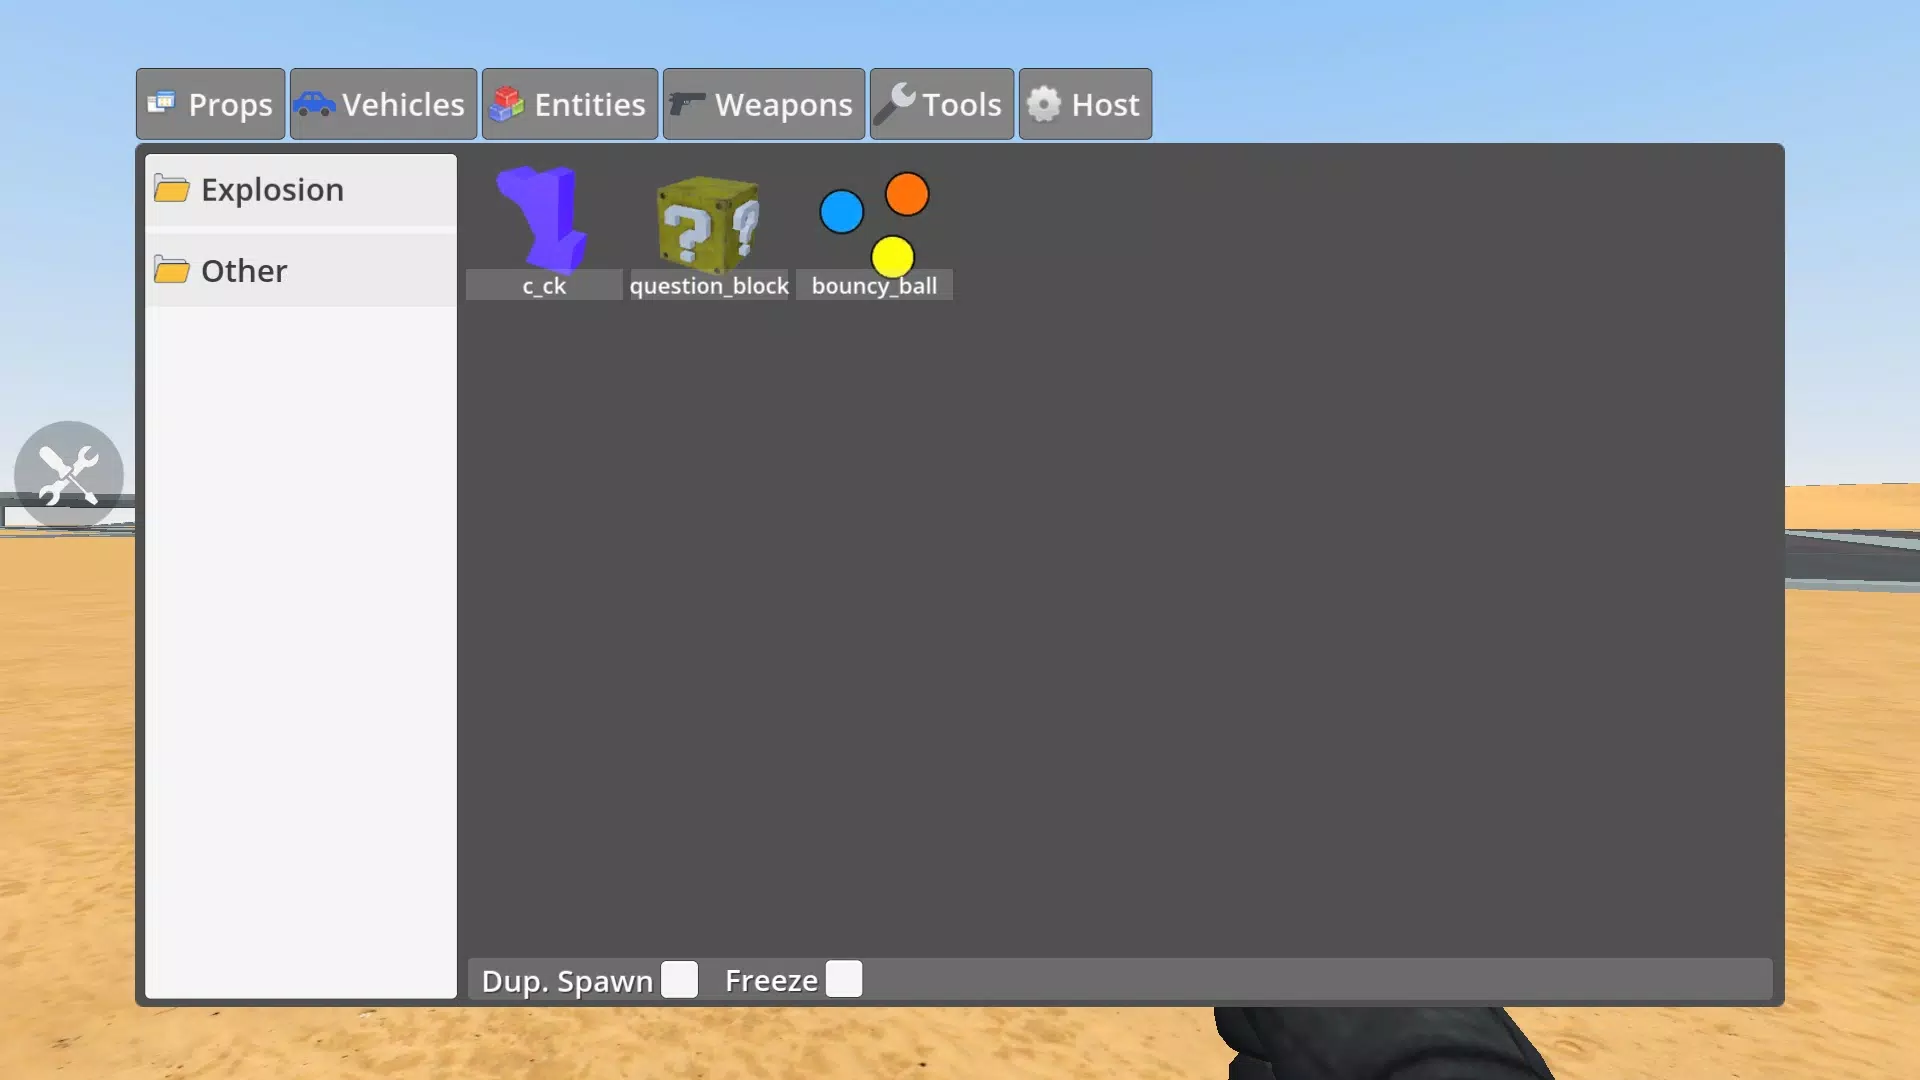Click the Tools toolbar button
1920x1080 pixels.
(942, 103)
